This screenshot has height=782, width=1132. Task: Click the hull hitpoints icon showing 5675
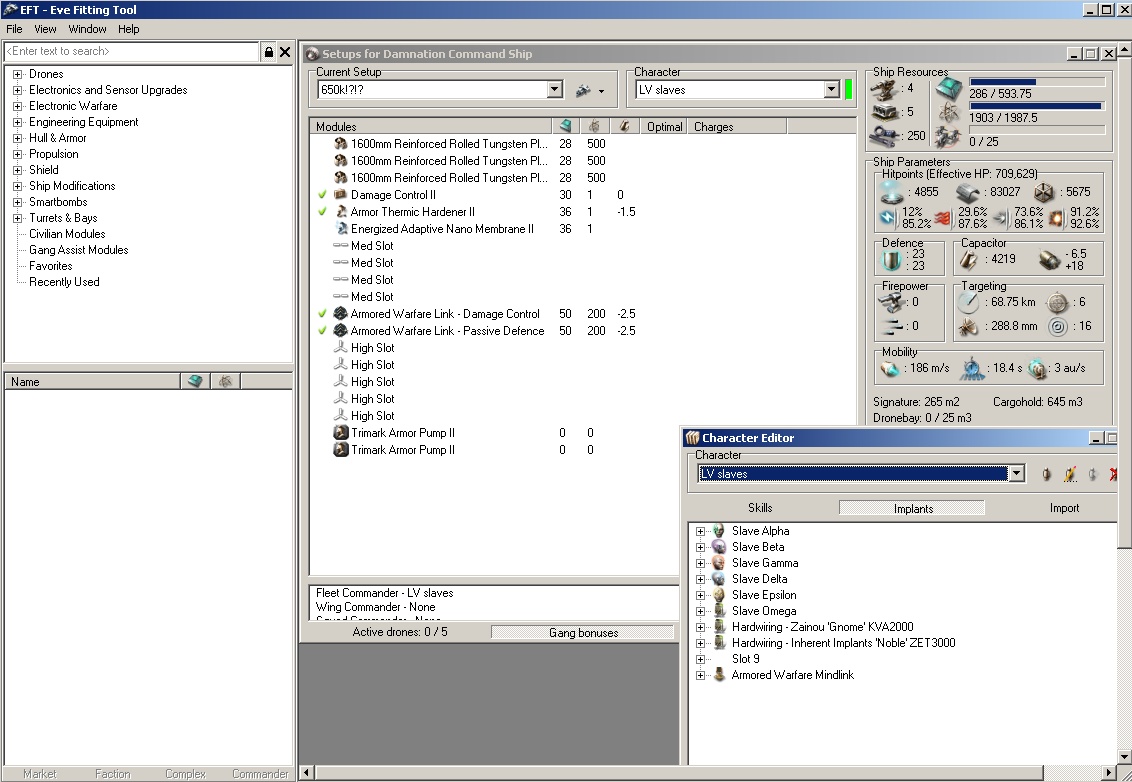tap(1044, 192)
